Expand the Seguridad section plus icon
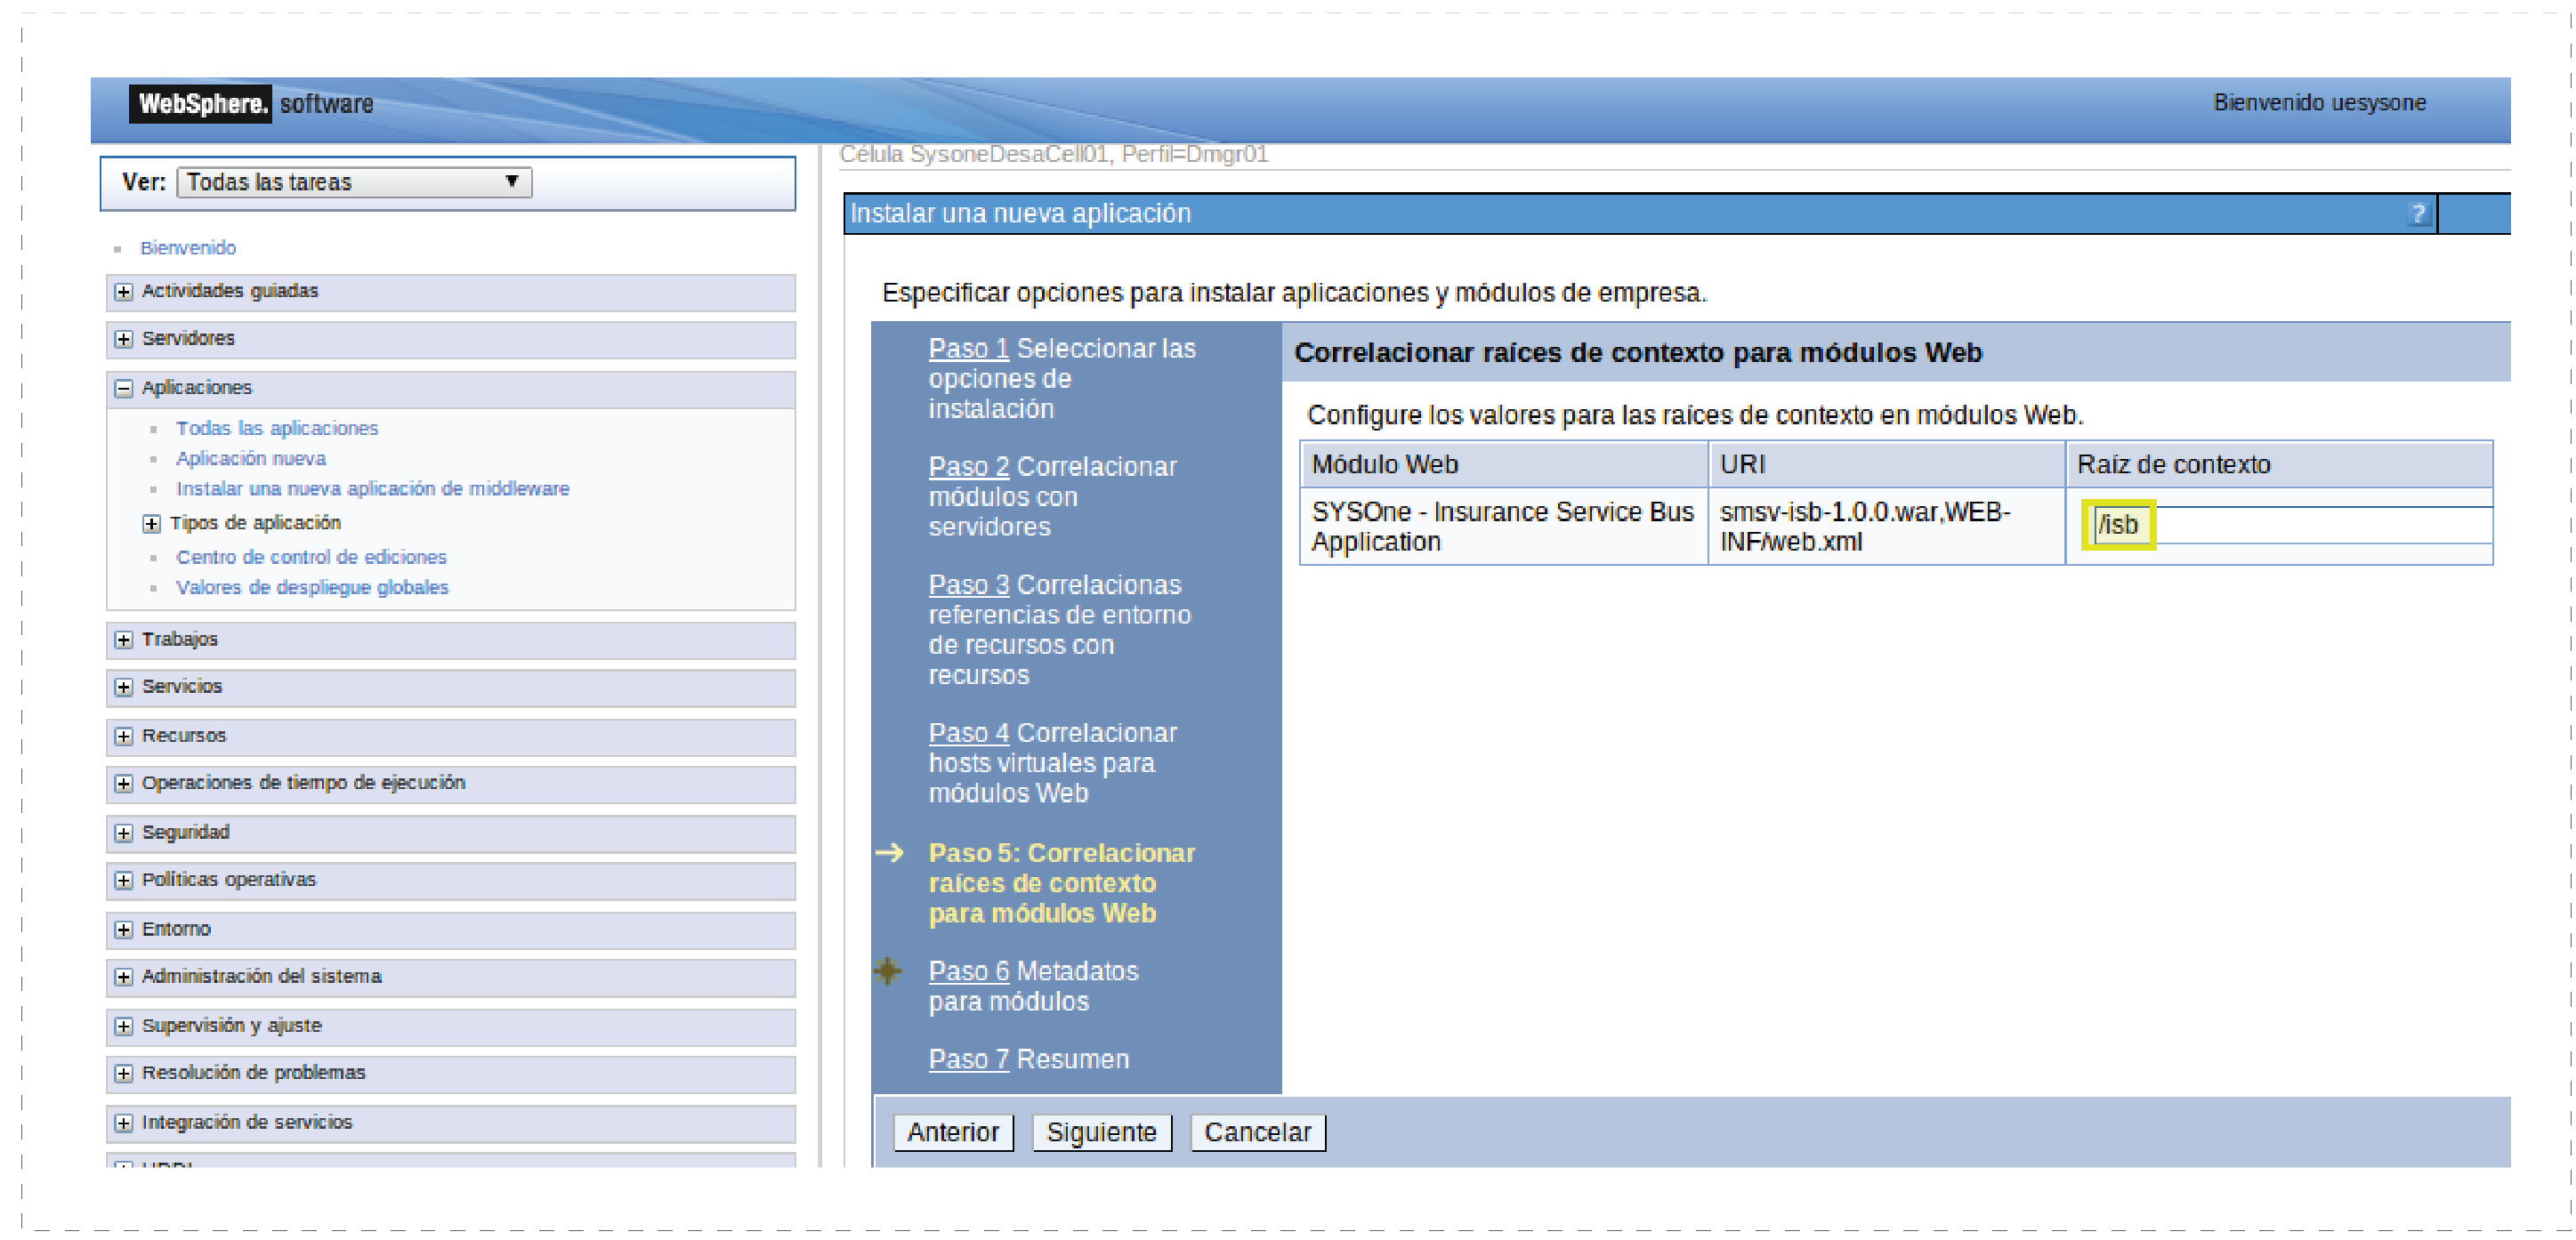The width and height of the screenshot is (2576, 1240). 123,832
